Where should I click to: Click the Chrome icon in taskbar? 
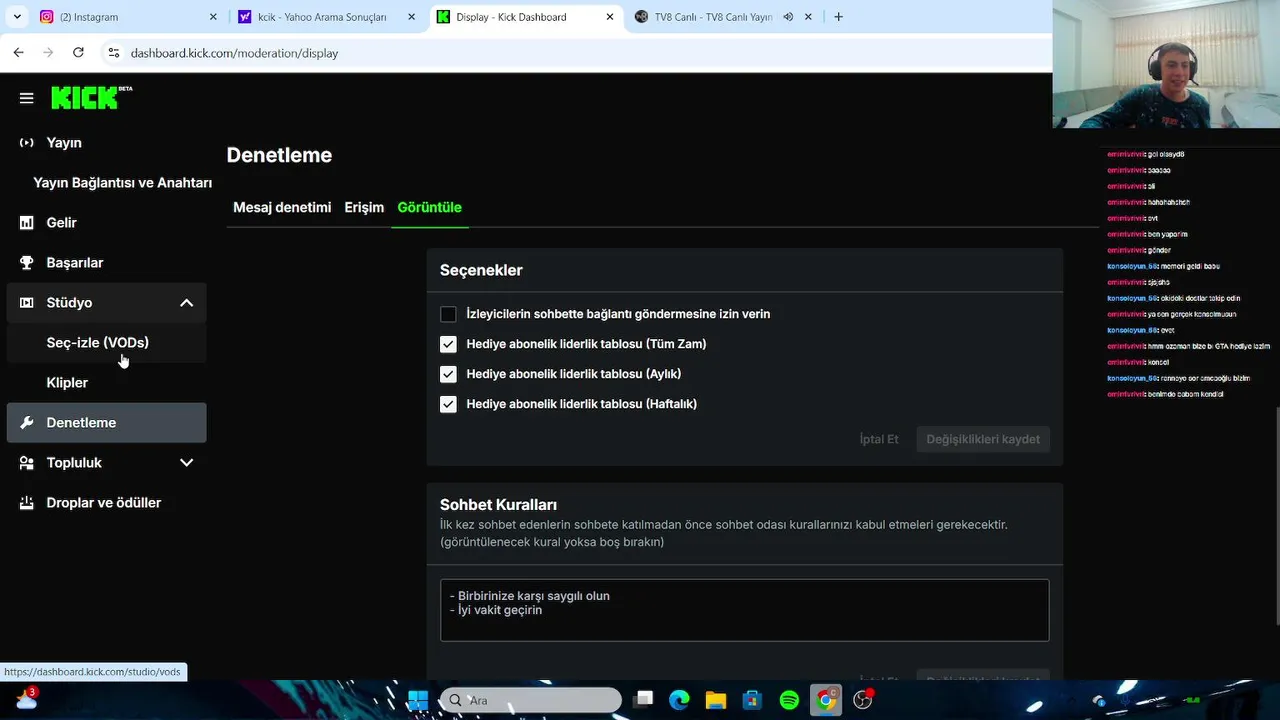click(826, 700)
